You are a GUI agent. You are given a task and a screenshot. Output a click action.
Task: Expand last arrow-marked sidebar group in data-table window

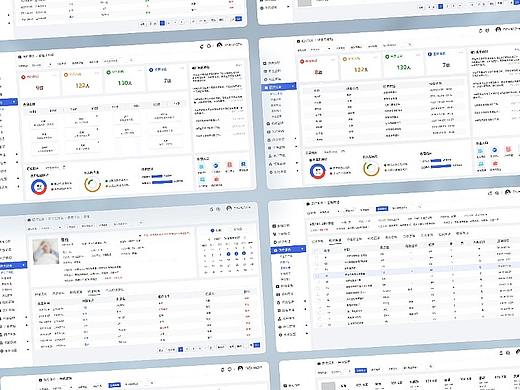[x=307, y=333]
